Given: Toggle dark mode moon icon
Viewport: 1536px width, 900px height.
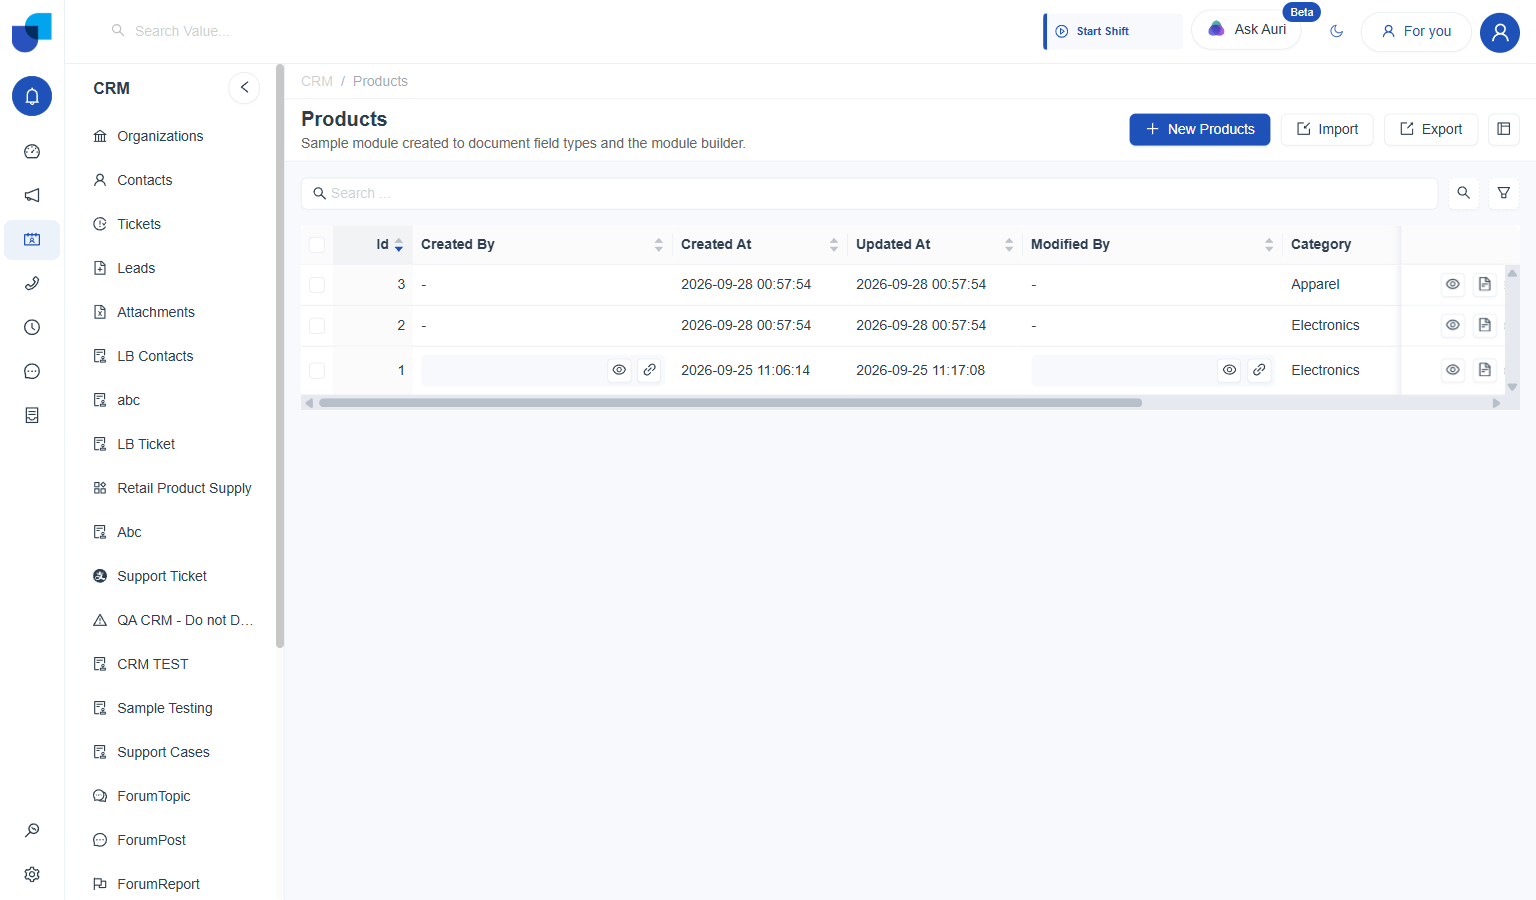Looking at the screenshot, I should (x=1337, y=31).
